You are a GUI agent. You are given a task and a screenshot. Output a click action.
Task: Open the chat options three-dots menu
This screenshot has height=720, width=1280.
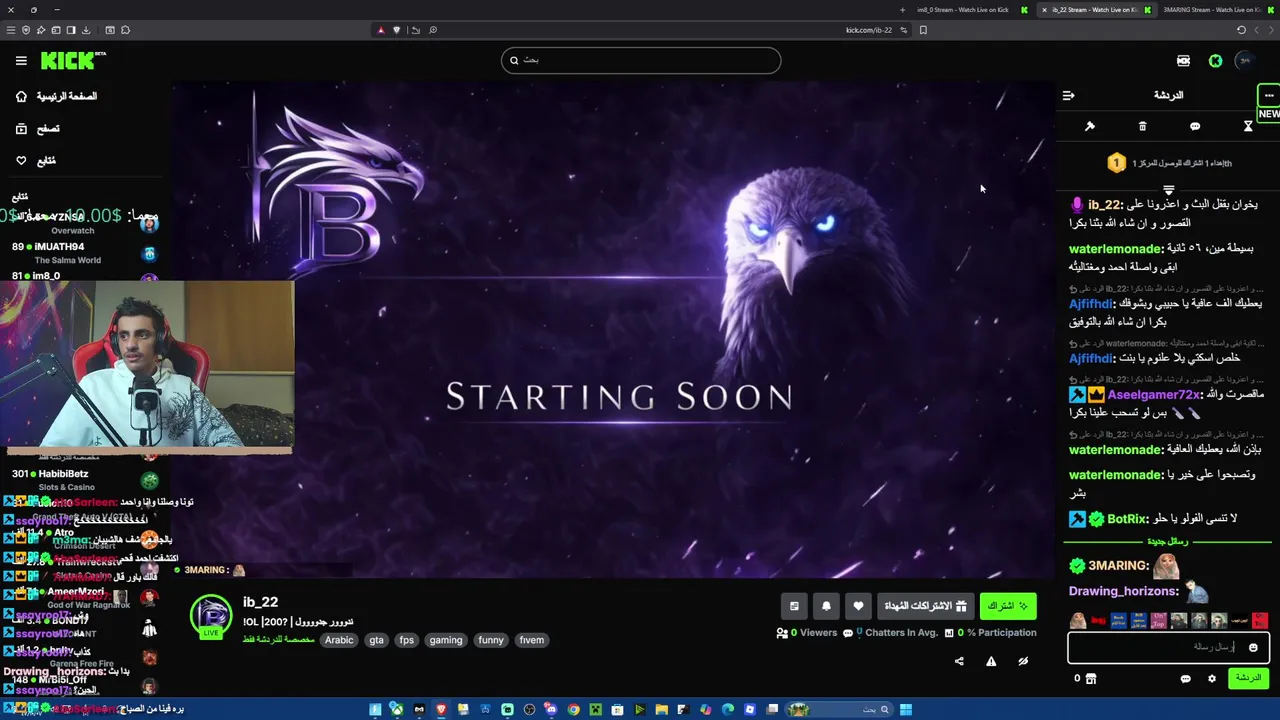[1269, 95]
